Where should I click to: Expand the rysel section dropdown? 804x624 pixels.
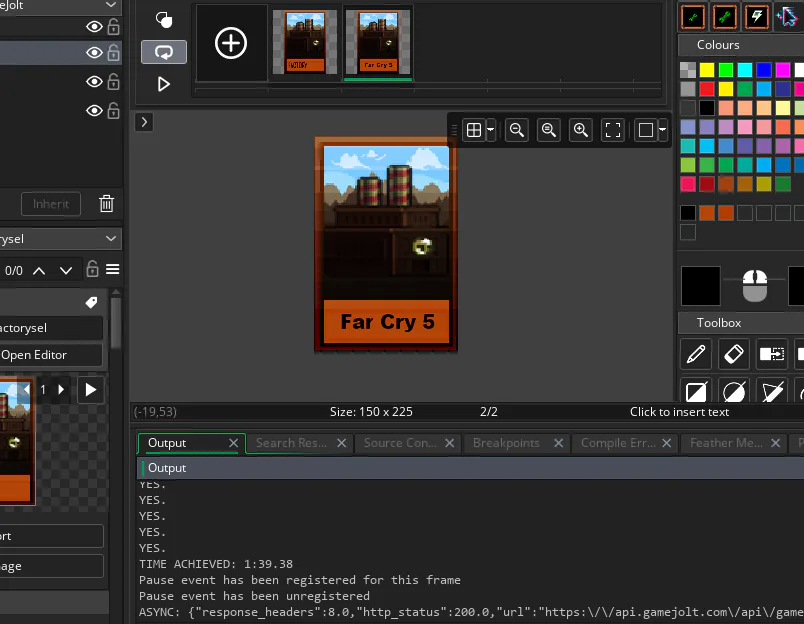point(111,239)
